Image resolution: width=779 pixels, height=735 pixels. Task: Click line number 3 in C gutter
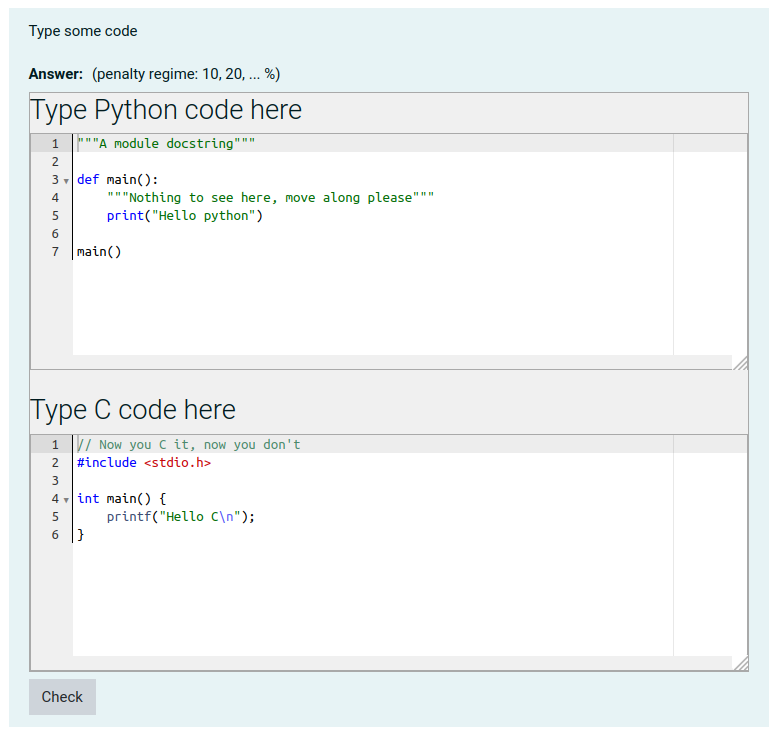(55, 481)
